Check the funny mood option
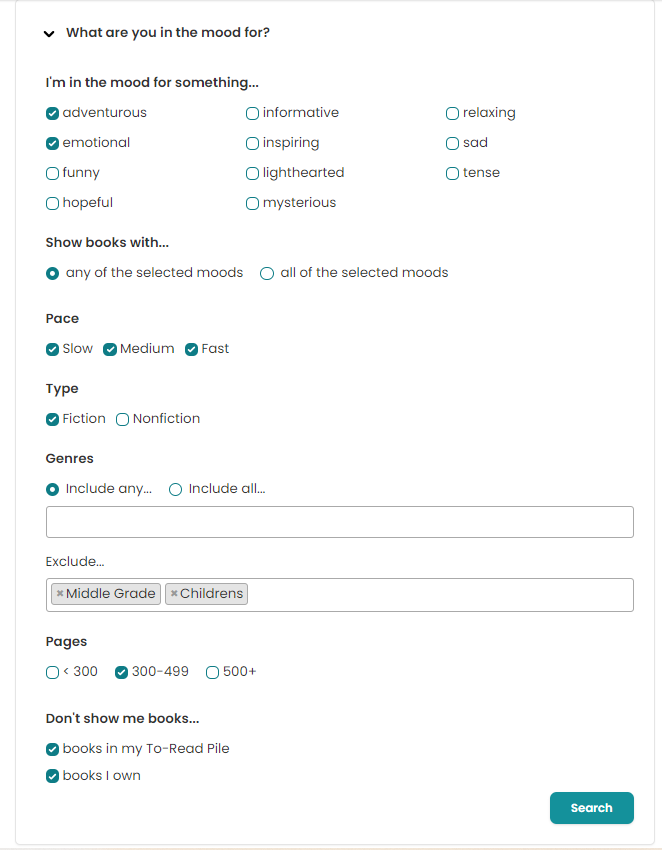Screen dimensions: 662x850 tap(53, 173)
